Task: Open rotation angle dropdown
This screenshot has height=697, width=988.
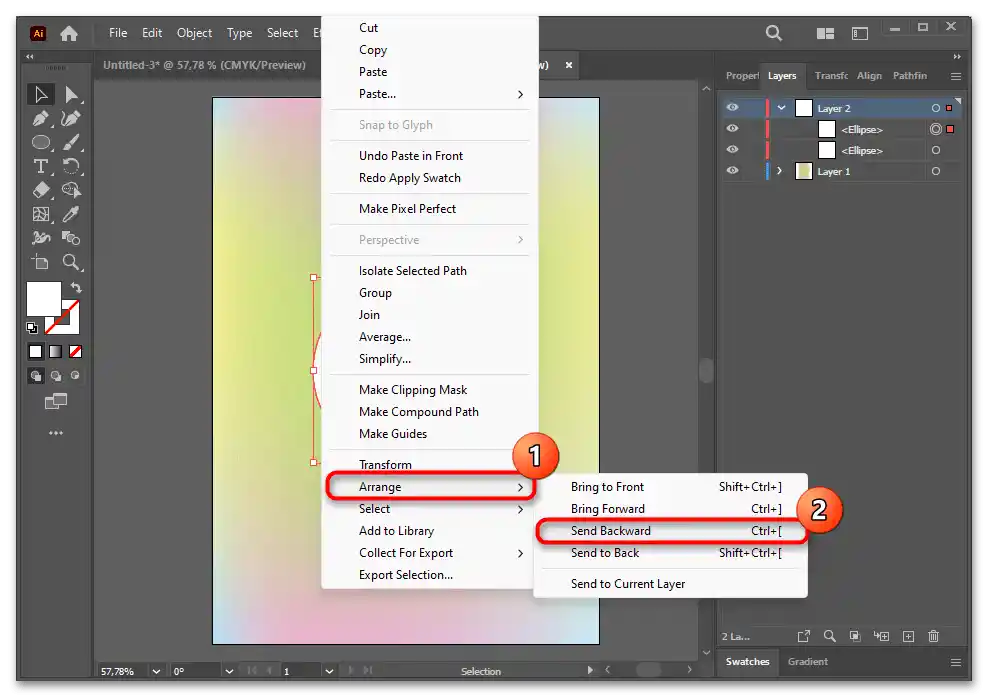Action: click(229, 671)
